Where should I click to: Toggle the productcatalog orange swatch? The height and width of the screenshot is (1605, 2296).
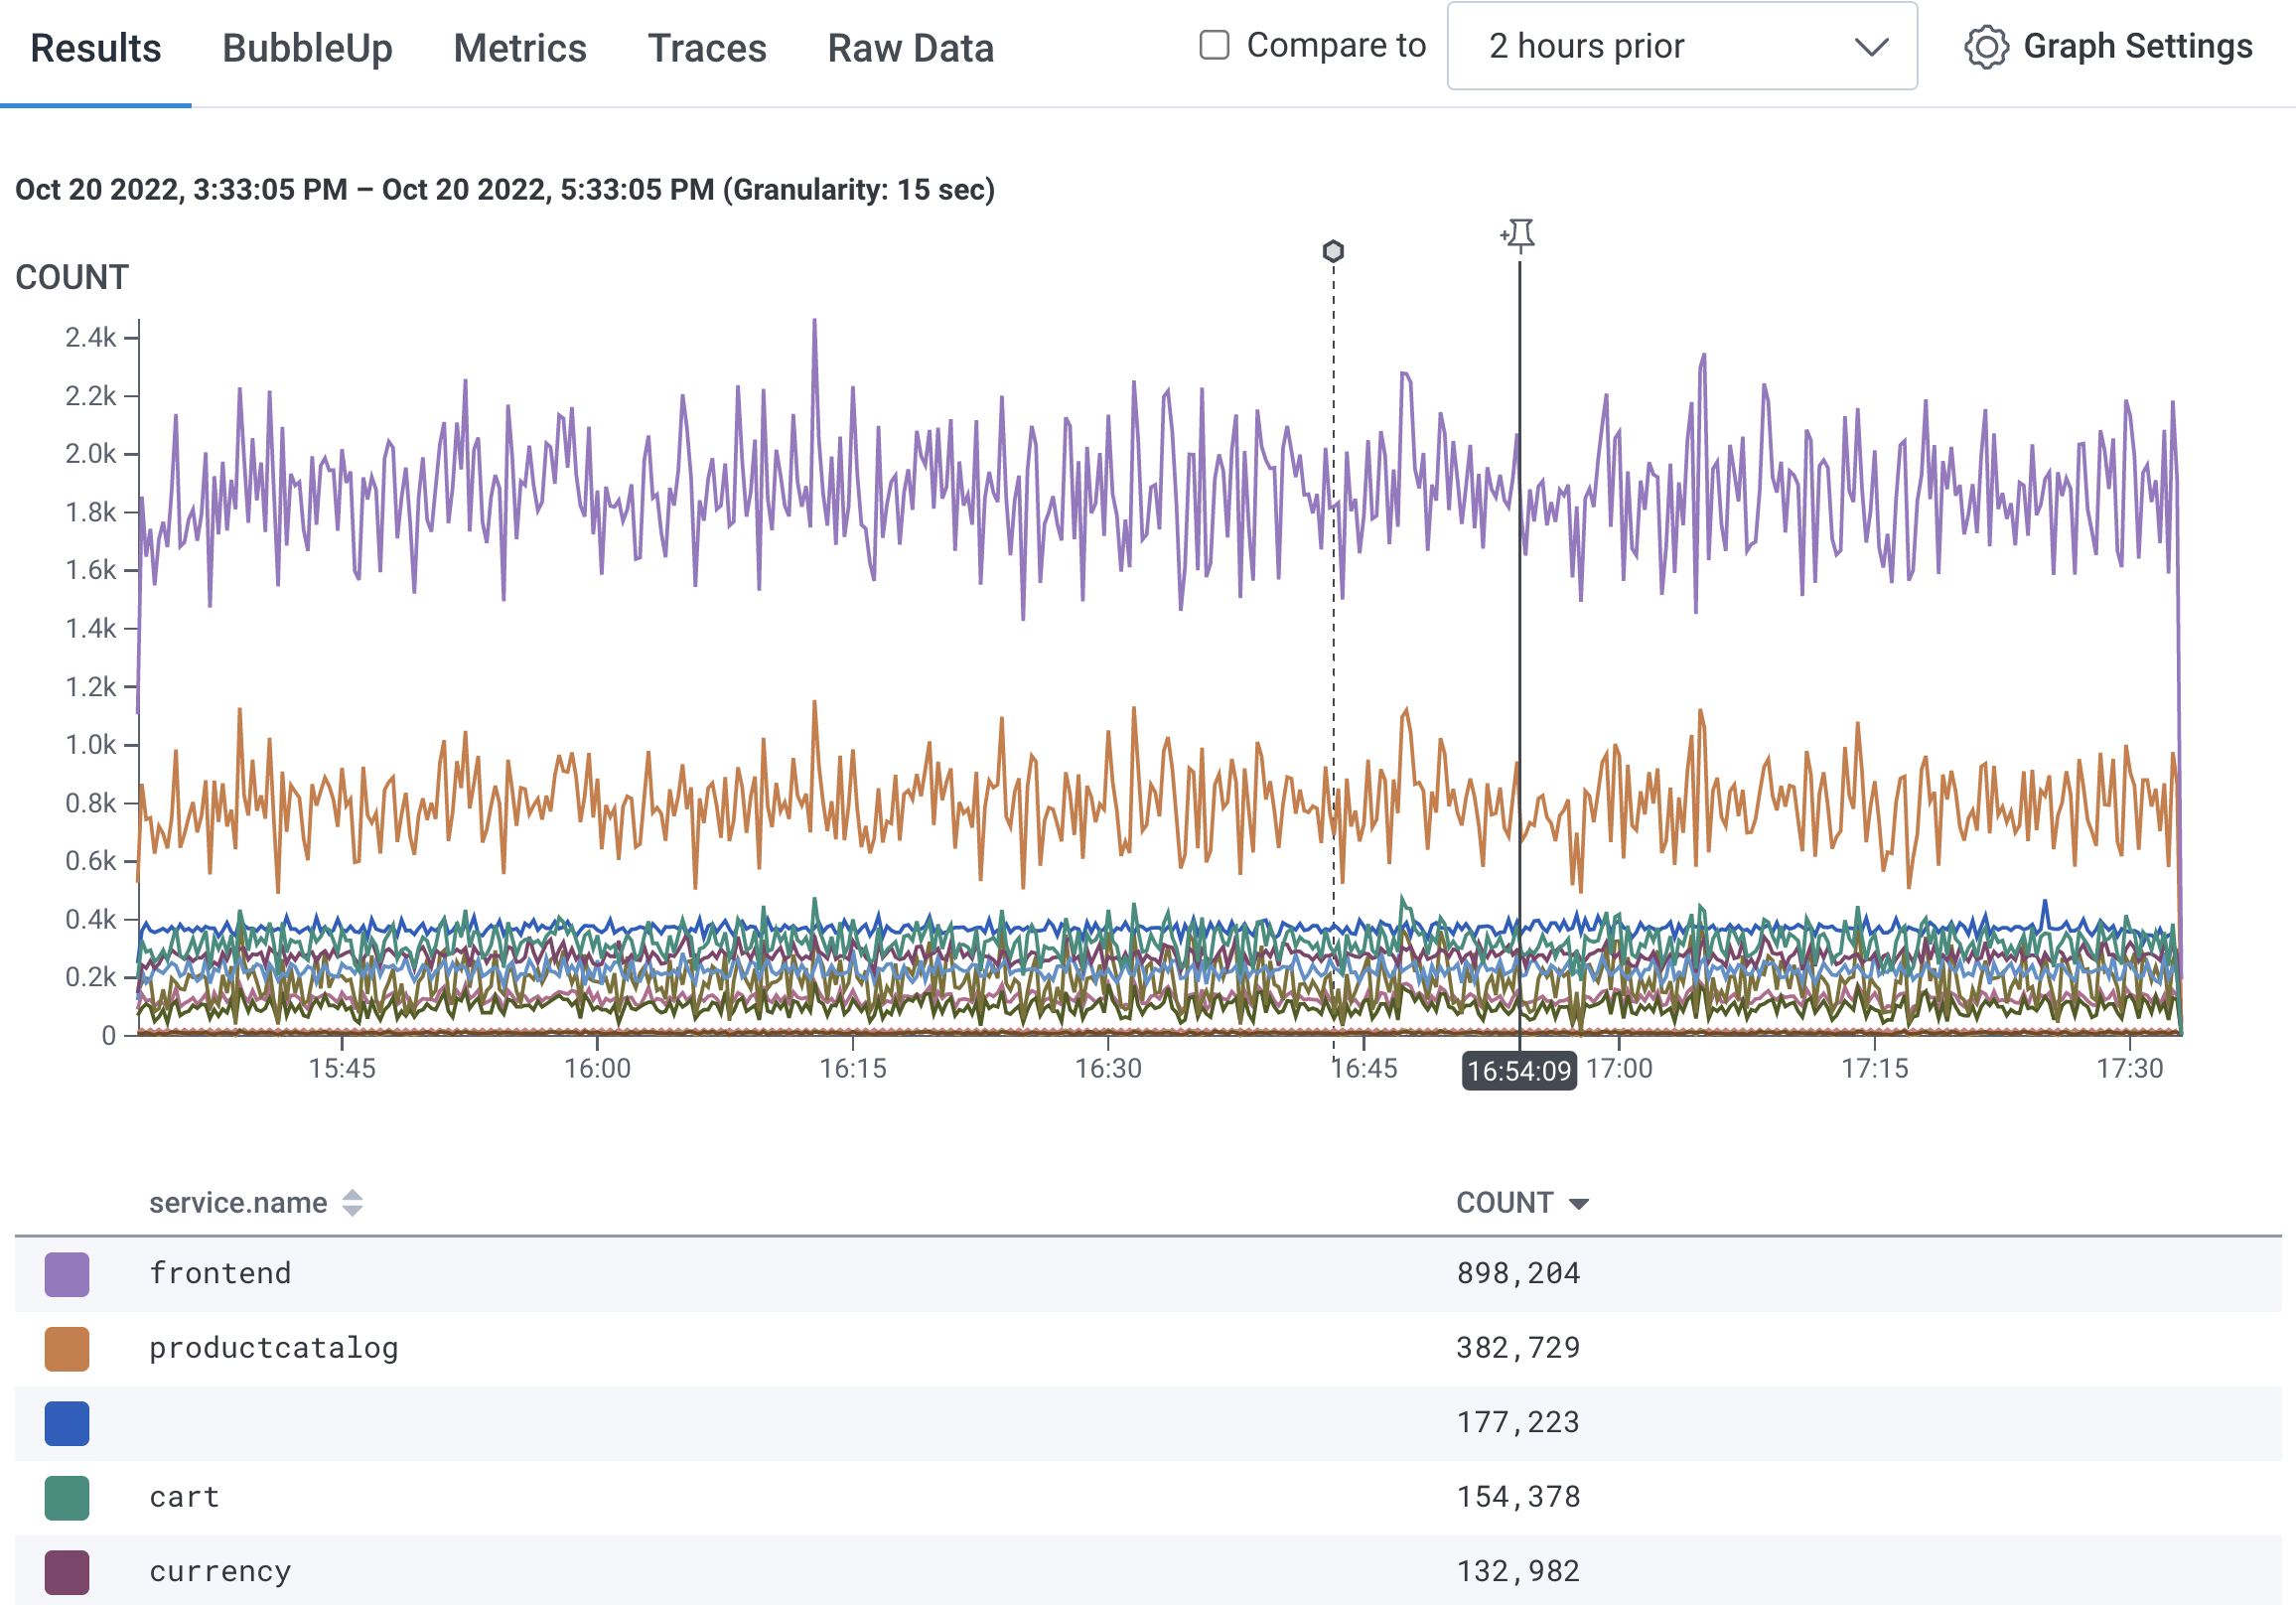pos(66,1349)
